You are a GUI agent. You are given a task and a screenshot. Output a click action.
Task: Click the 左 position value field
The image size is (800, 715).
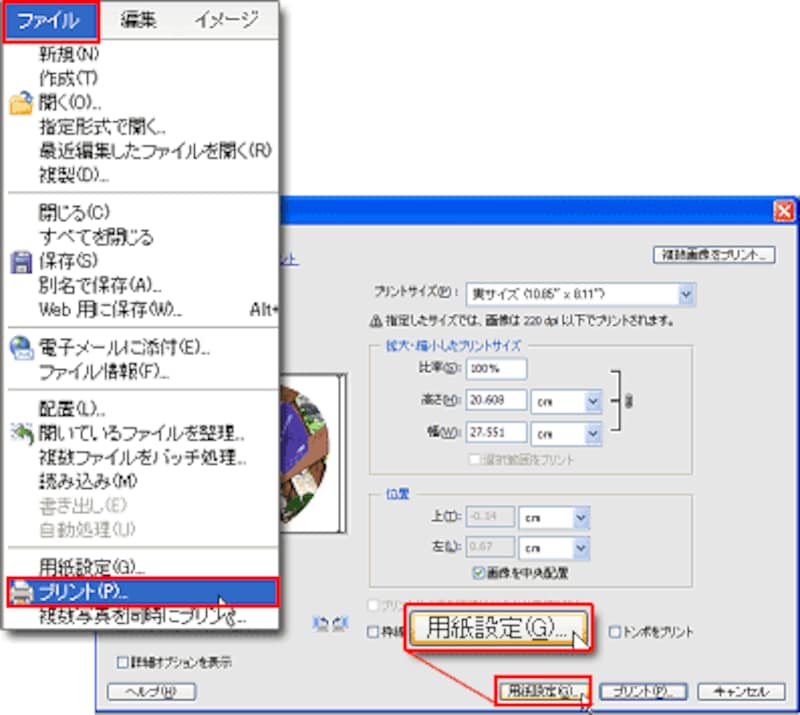coord(490,547)
